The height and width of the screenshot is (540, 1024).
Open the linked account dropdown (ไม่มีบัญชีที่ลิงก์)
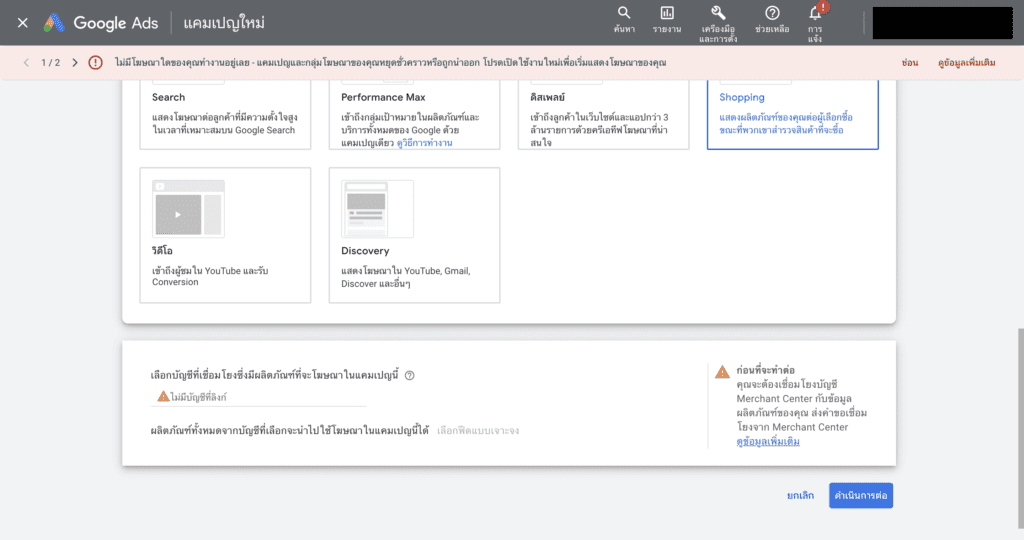click(259, 397)
